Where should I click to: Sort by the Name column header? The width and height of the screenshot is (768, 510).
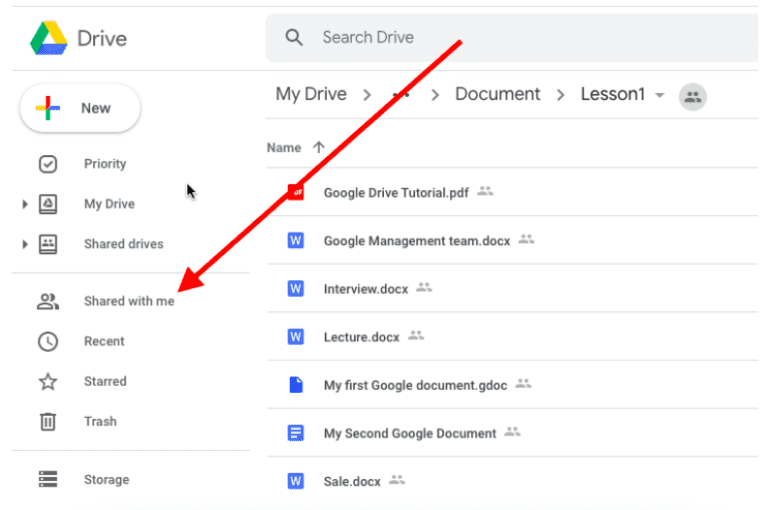click(284, 148)
